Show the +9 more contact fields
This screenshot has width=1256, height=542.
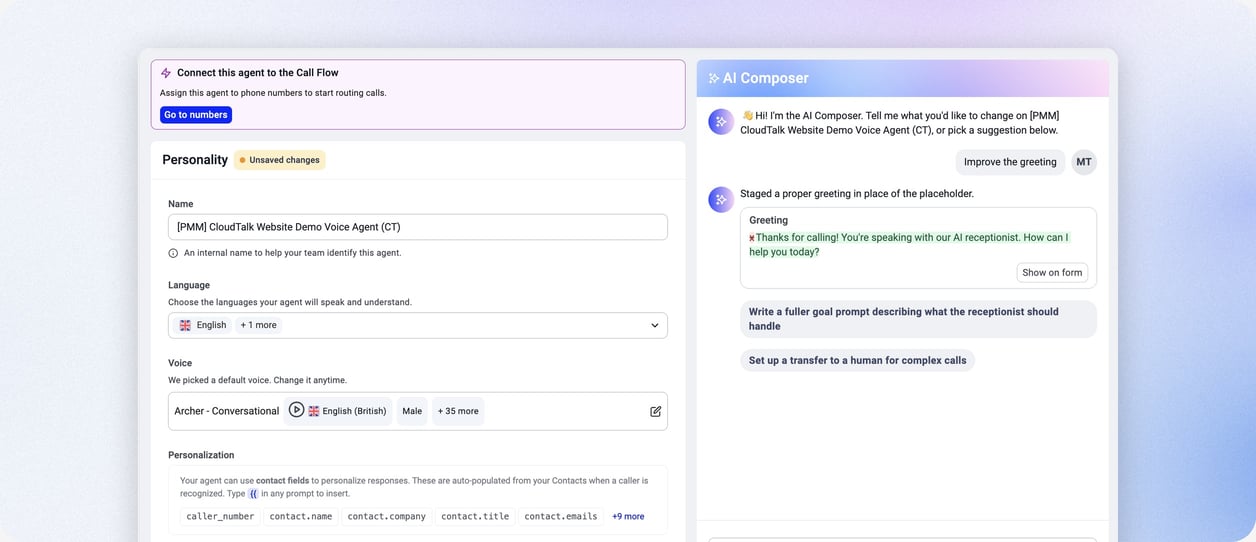click(628, 516)
